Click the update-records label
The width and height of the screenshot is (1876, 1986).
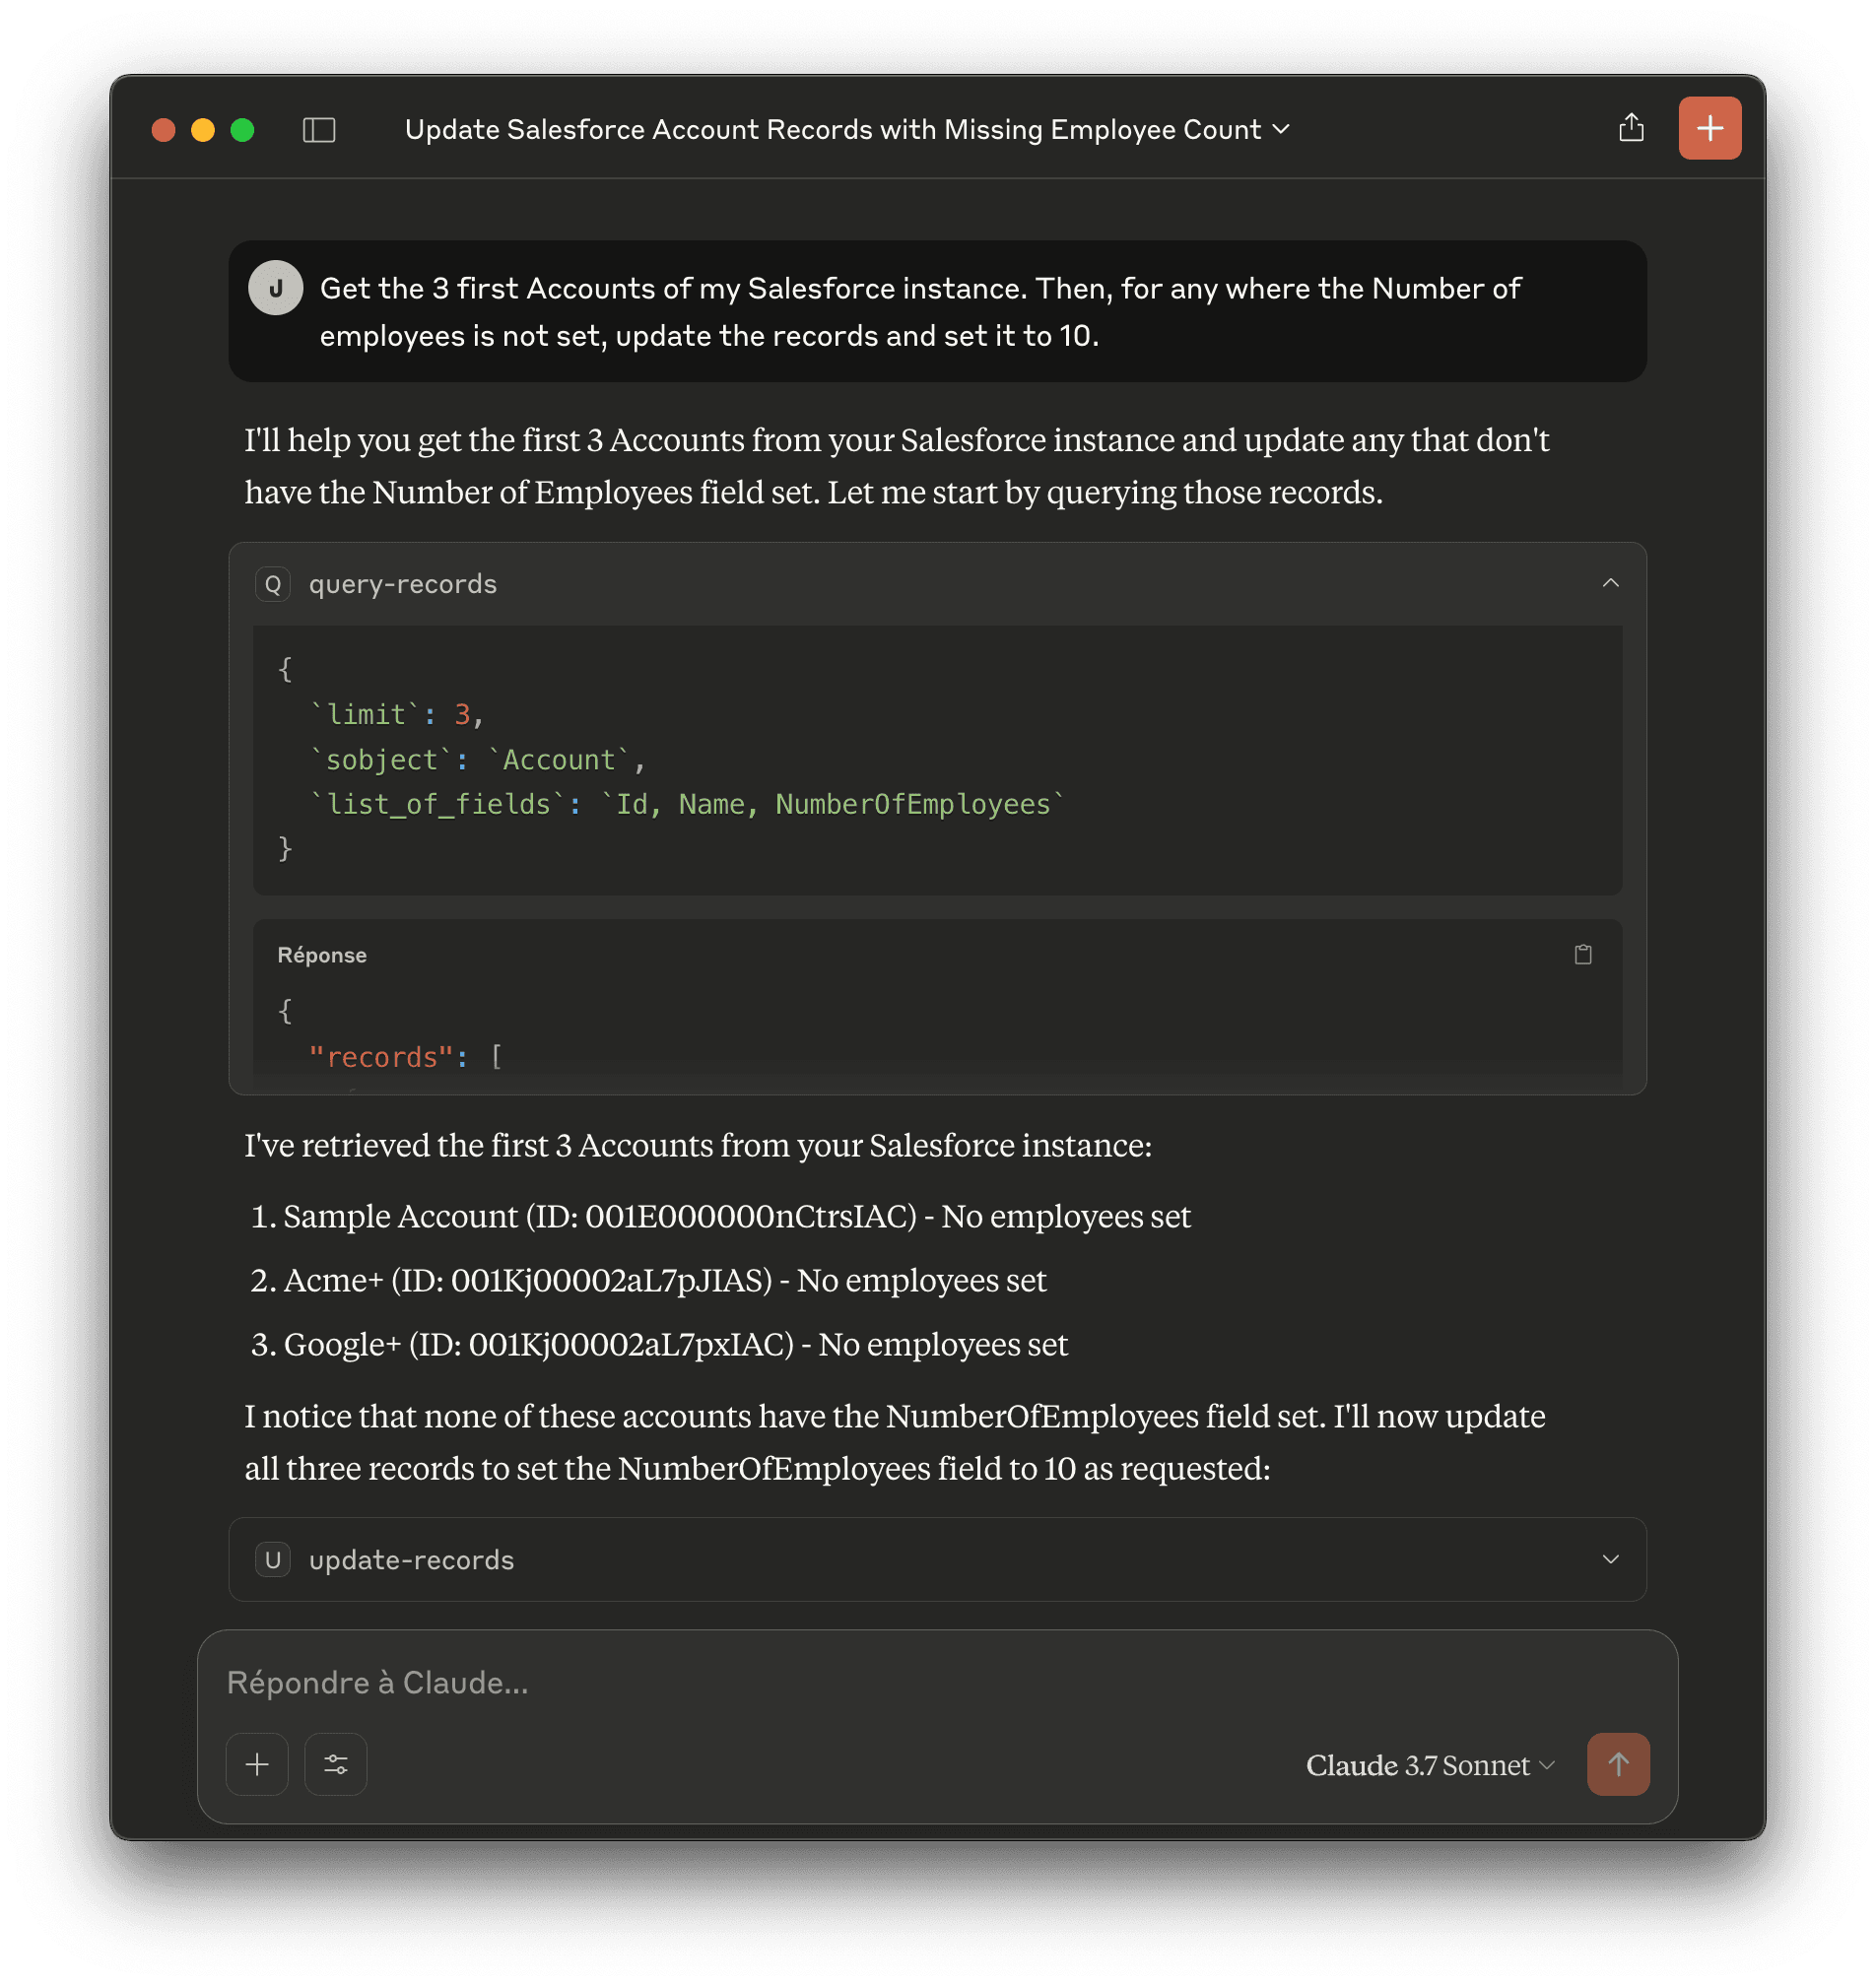pos(411,1560)
